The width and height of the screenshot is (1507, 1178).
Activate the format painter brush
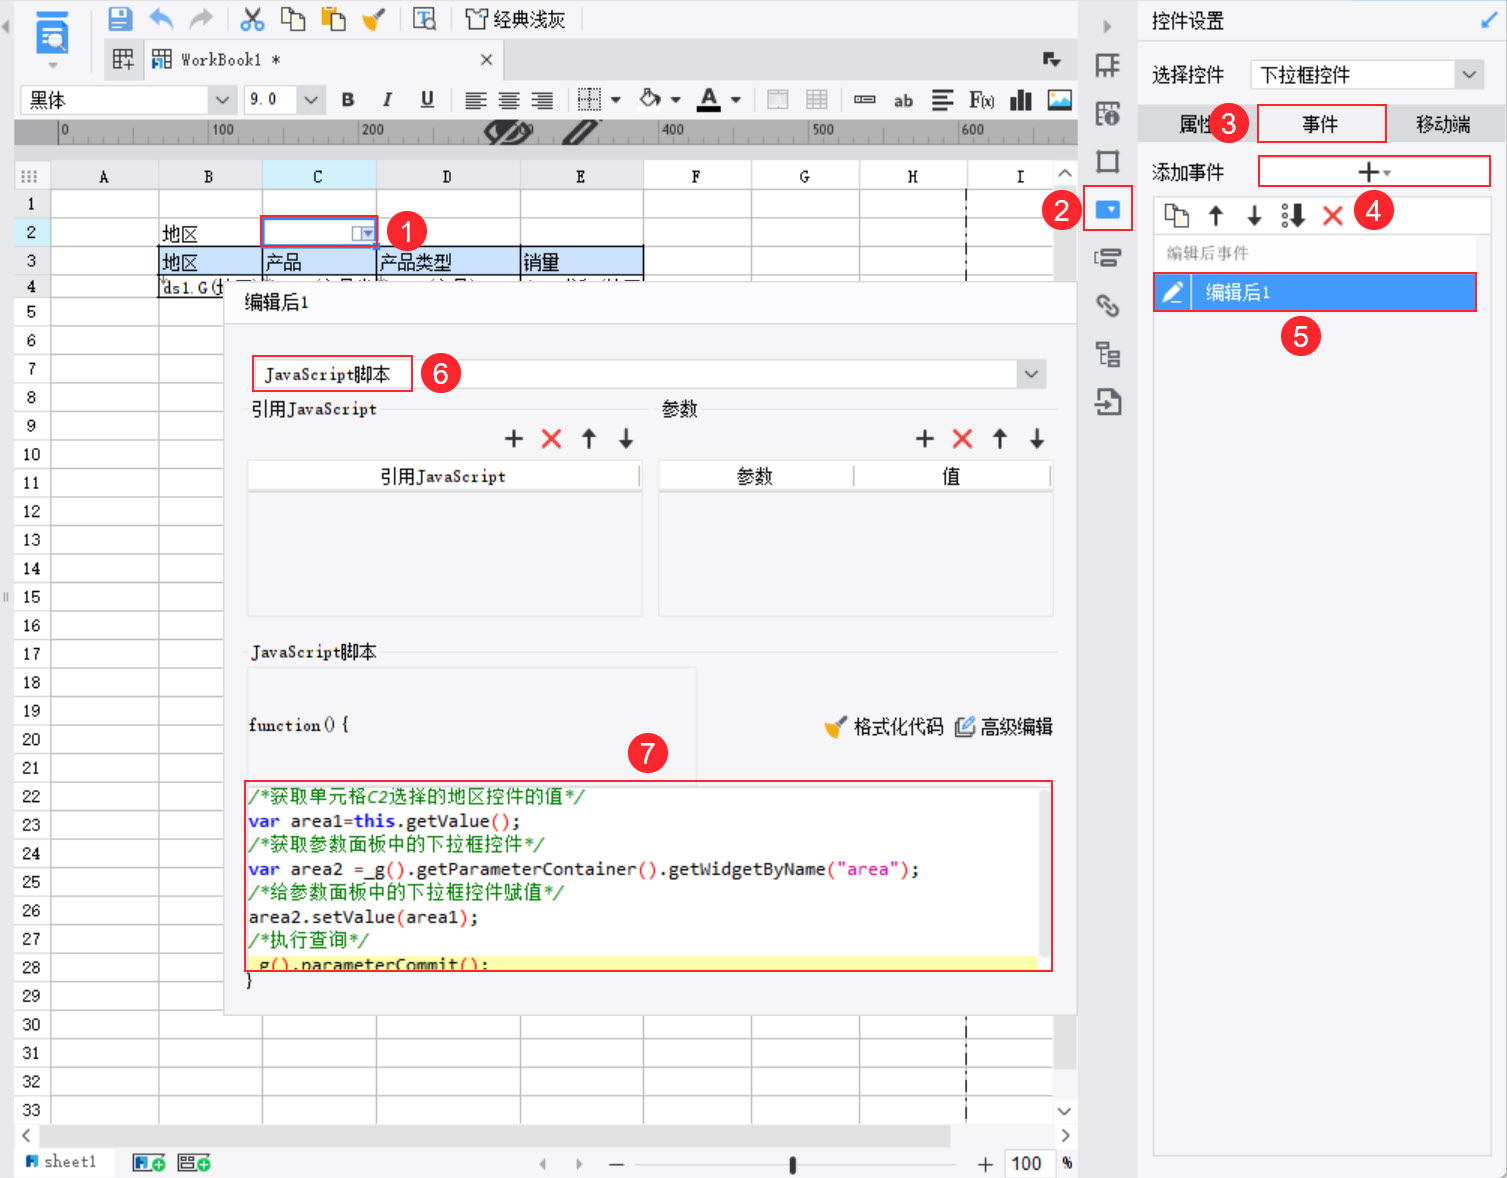(x=374, y=19)
